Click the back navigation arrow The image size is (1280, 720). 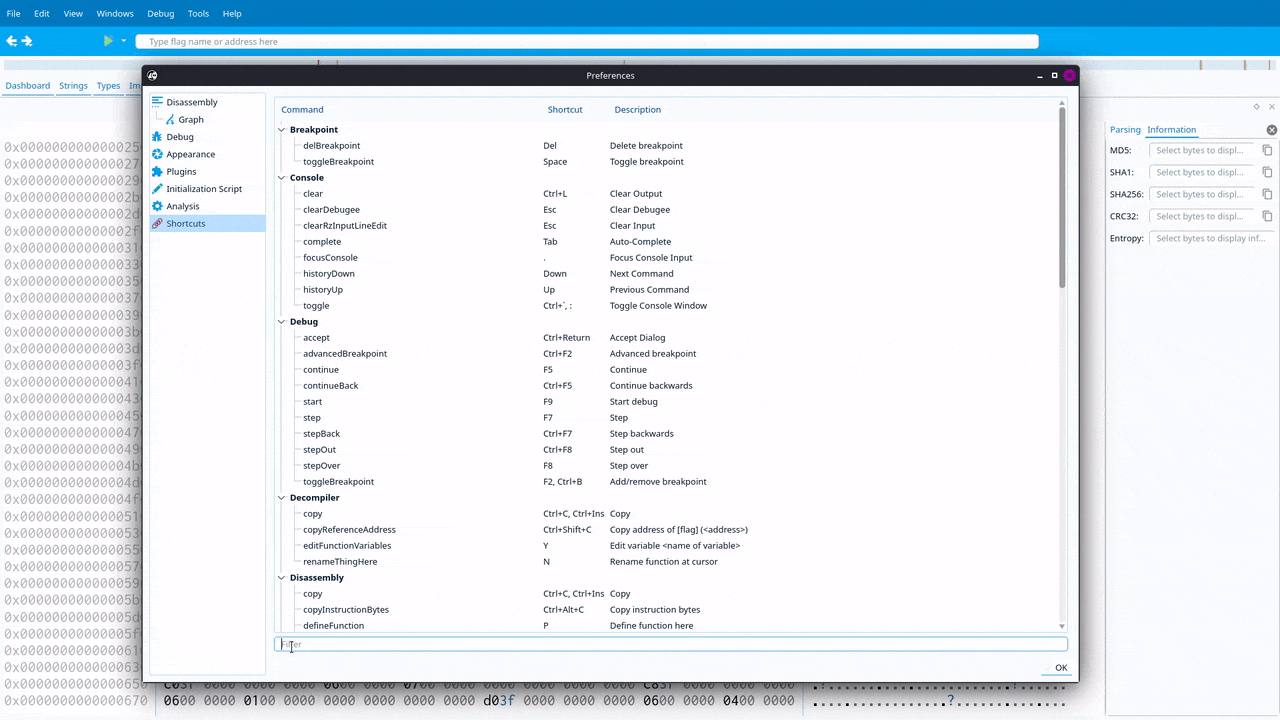coord(12,41)
